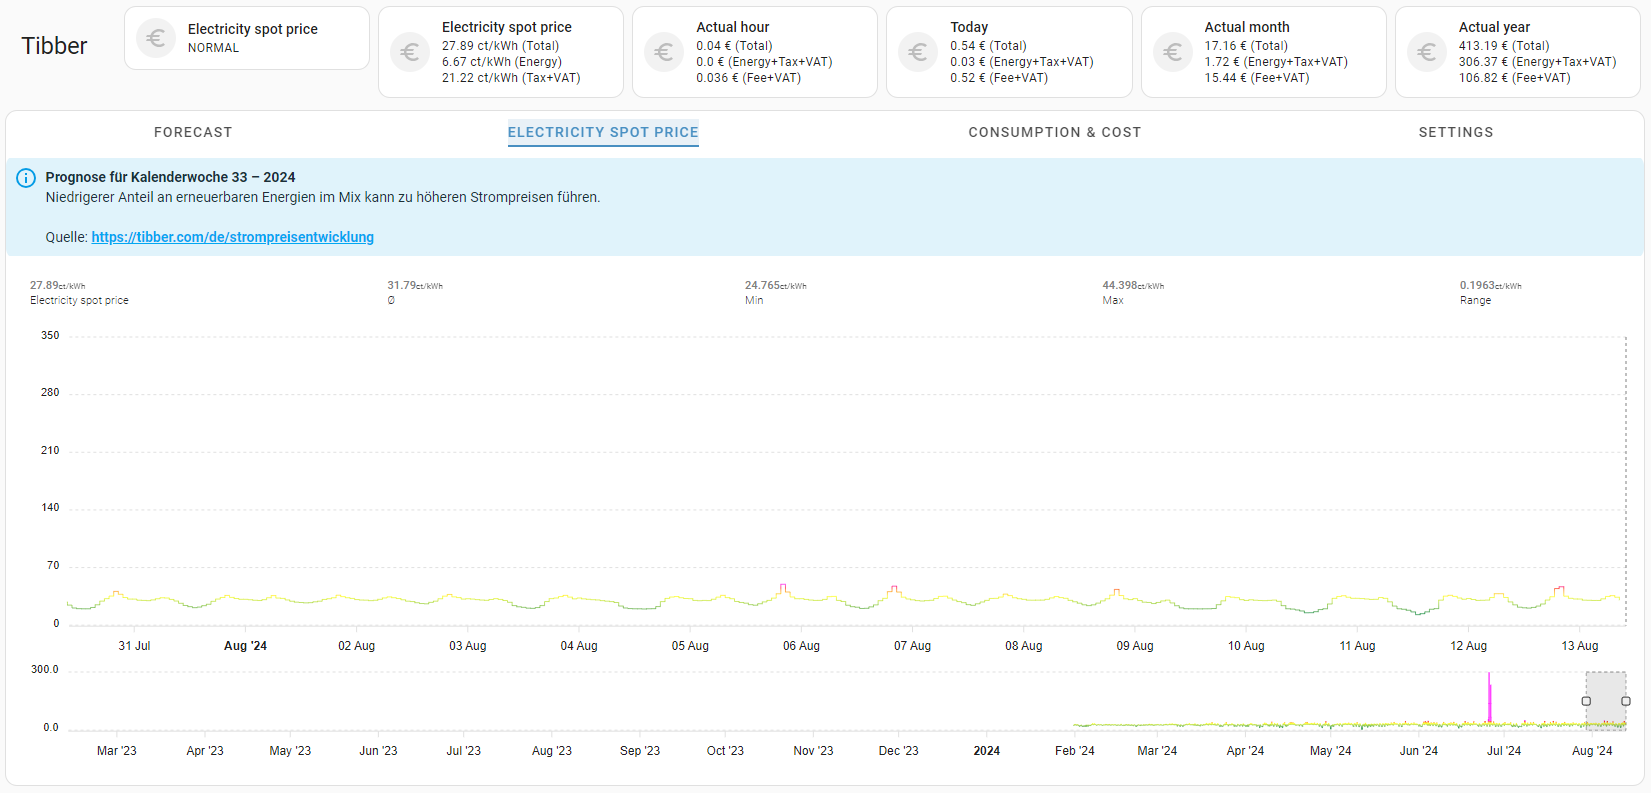Click euro icon in Actual month card
This screenshot has height=793, width=1651.
click(1173, 52)
